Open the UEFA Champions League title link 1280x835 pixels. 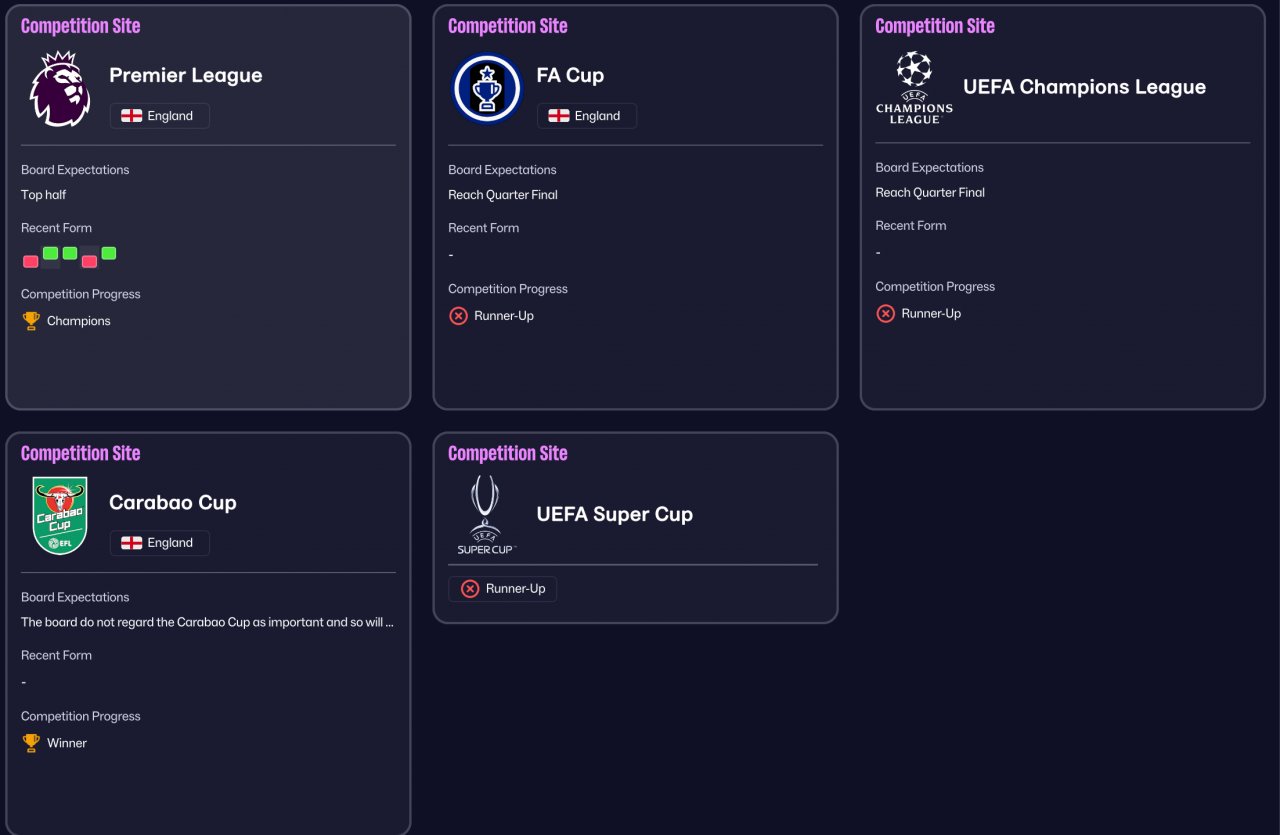click(x=1084, y=87)
